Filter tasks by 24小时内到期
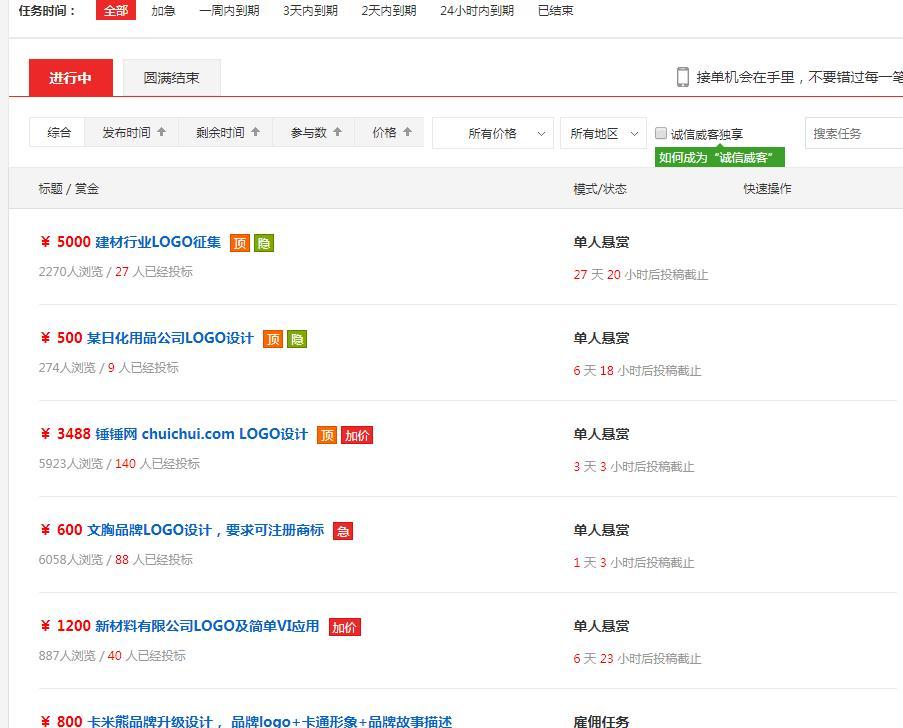The width and height of the screenshot is (903, 728). (477, 10)
